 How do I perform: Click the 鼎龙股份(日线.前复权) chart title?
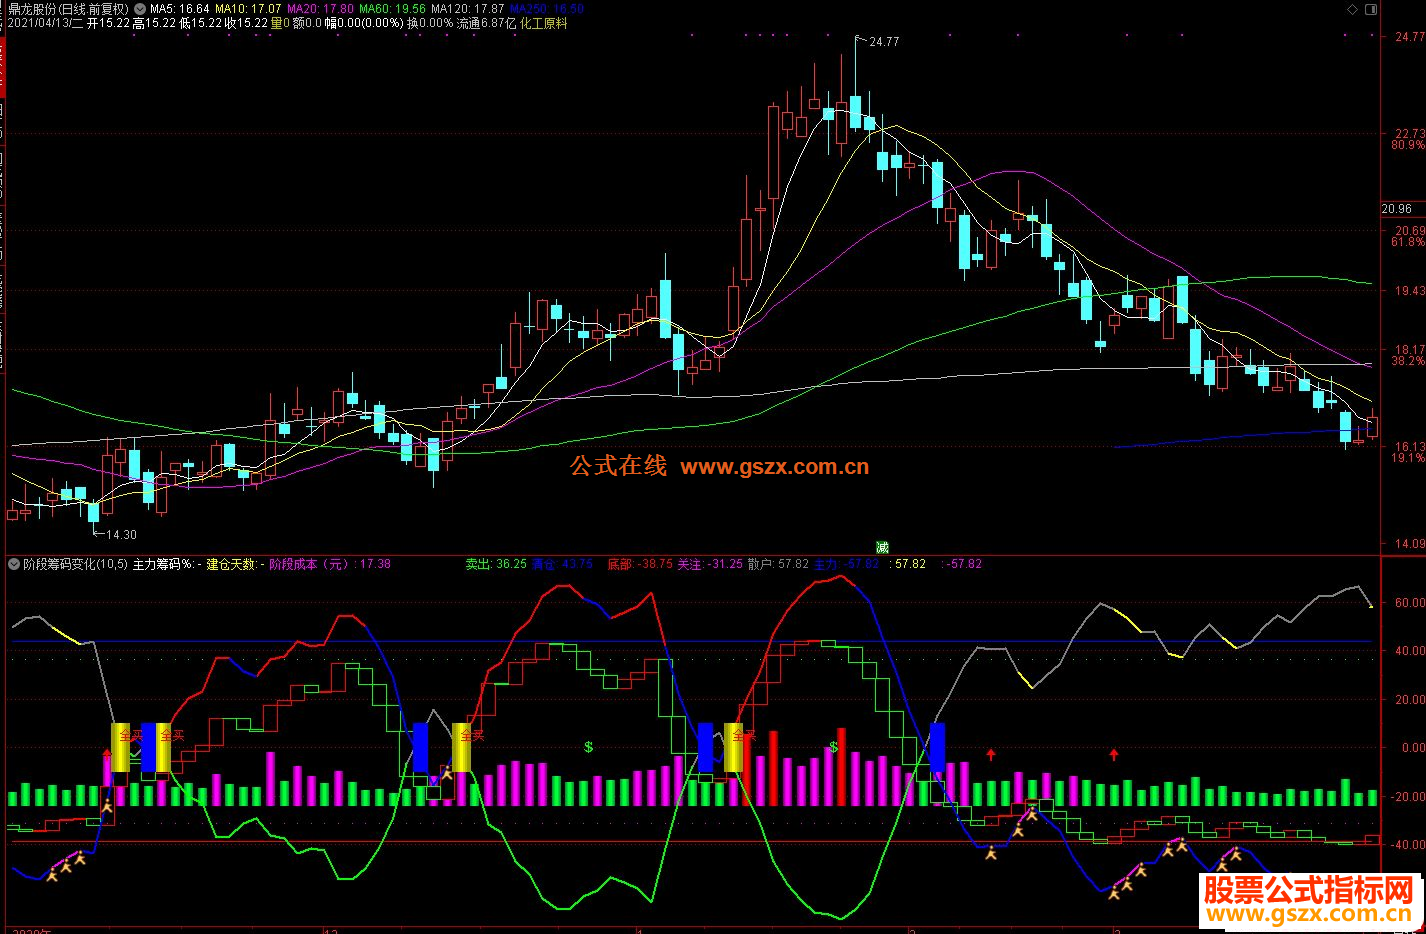tap(69, 9)
